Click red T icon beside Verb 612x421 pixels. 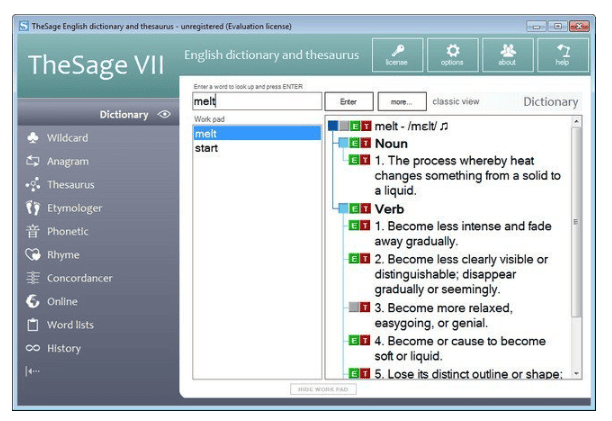point(365,209)
